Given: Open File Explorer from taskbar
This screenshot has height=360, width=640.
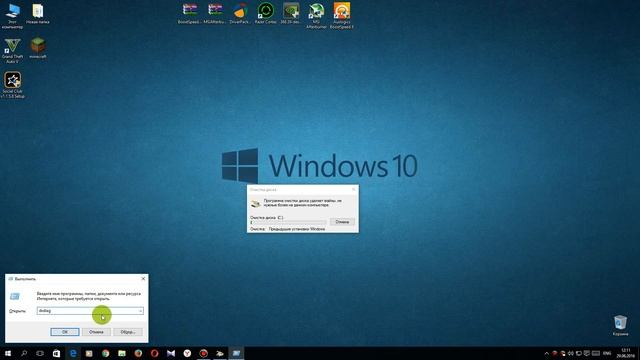Looking at the screenshot, I should pos(122,353).
